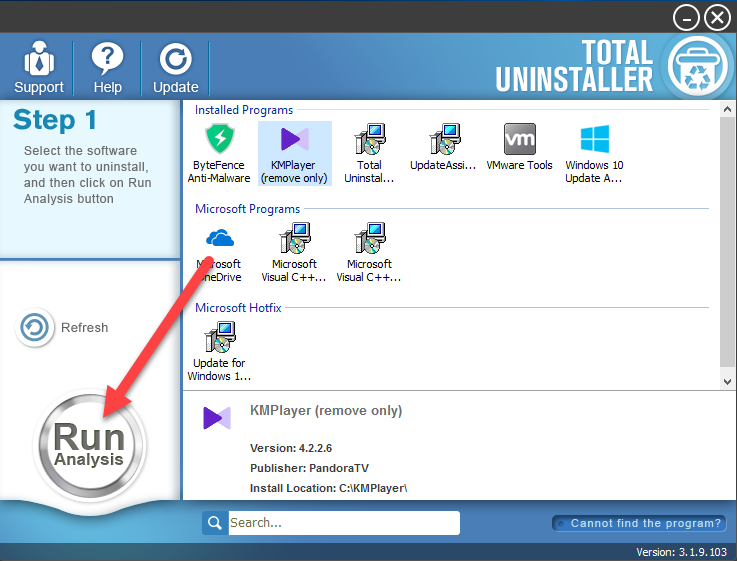
Task: Select the first Microsoft Visual C++ entry
Action: (x=294, y=253)
